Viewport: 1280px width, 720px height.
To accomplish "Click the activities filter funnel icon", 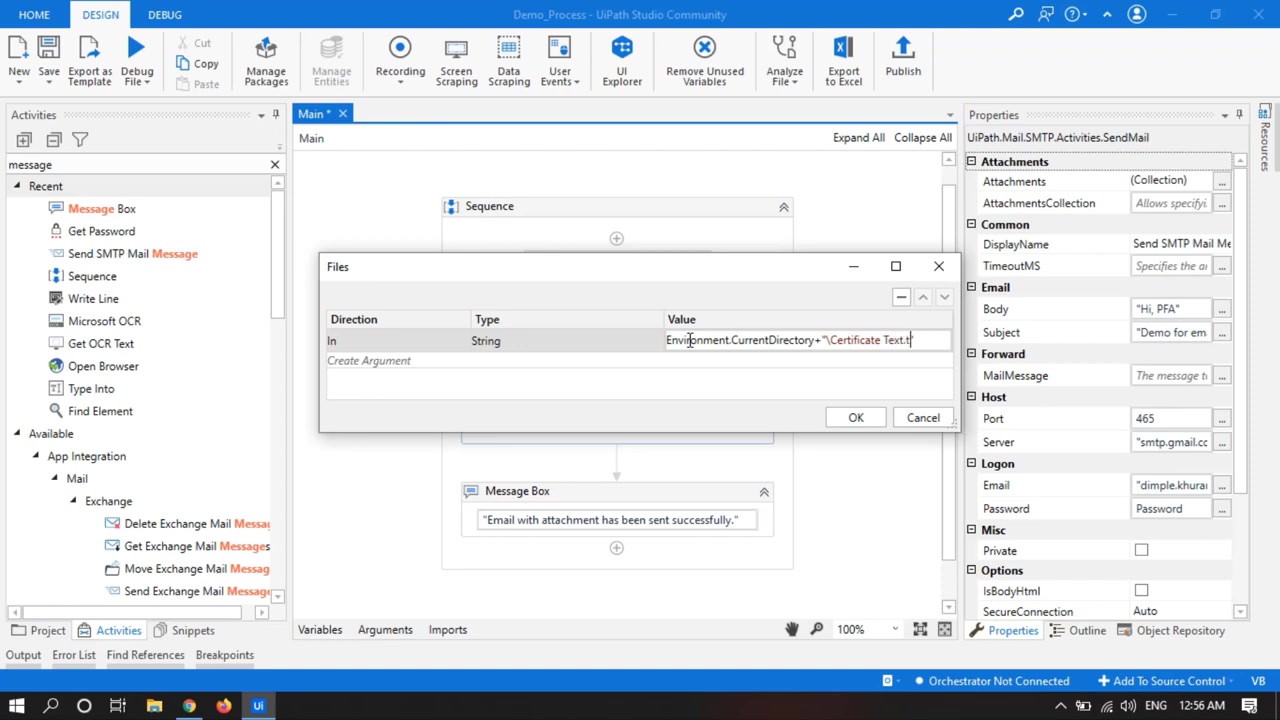I will (80, 140).
